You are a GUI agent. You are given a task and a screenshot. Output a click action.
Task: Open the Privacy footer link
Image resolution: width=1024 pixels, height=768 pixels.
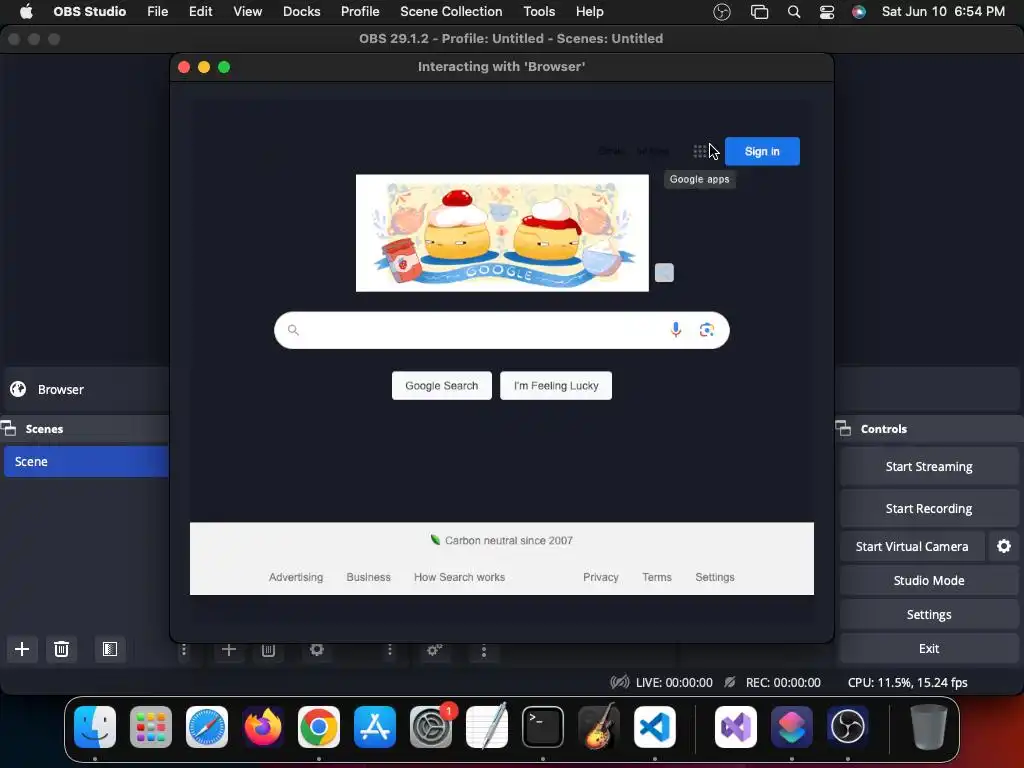[601, 577]
